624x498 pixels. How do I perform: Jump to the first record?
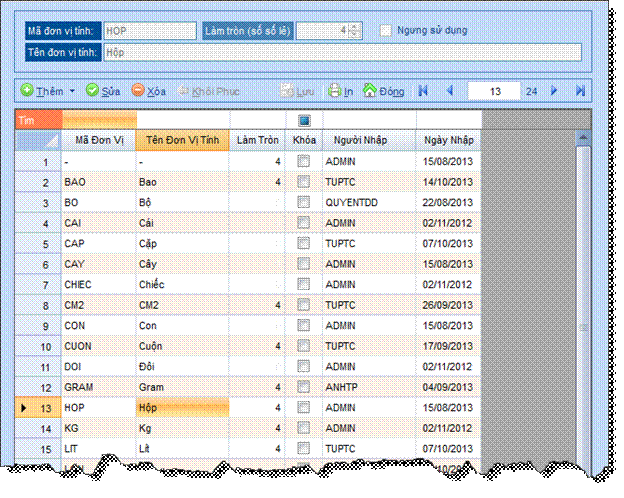tap(423, 91)
